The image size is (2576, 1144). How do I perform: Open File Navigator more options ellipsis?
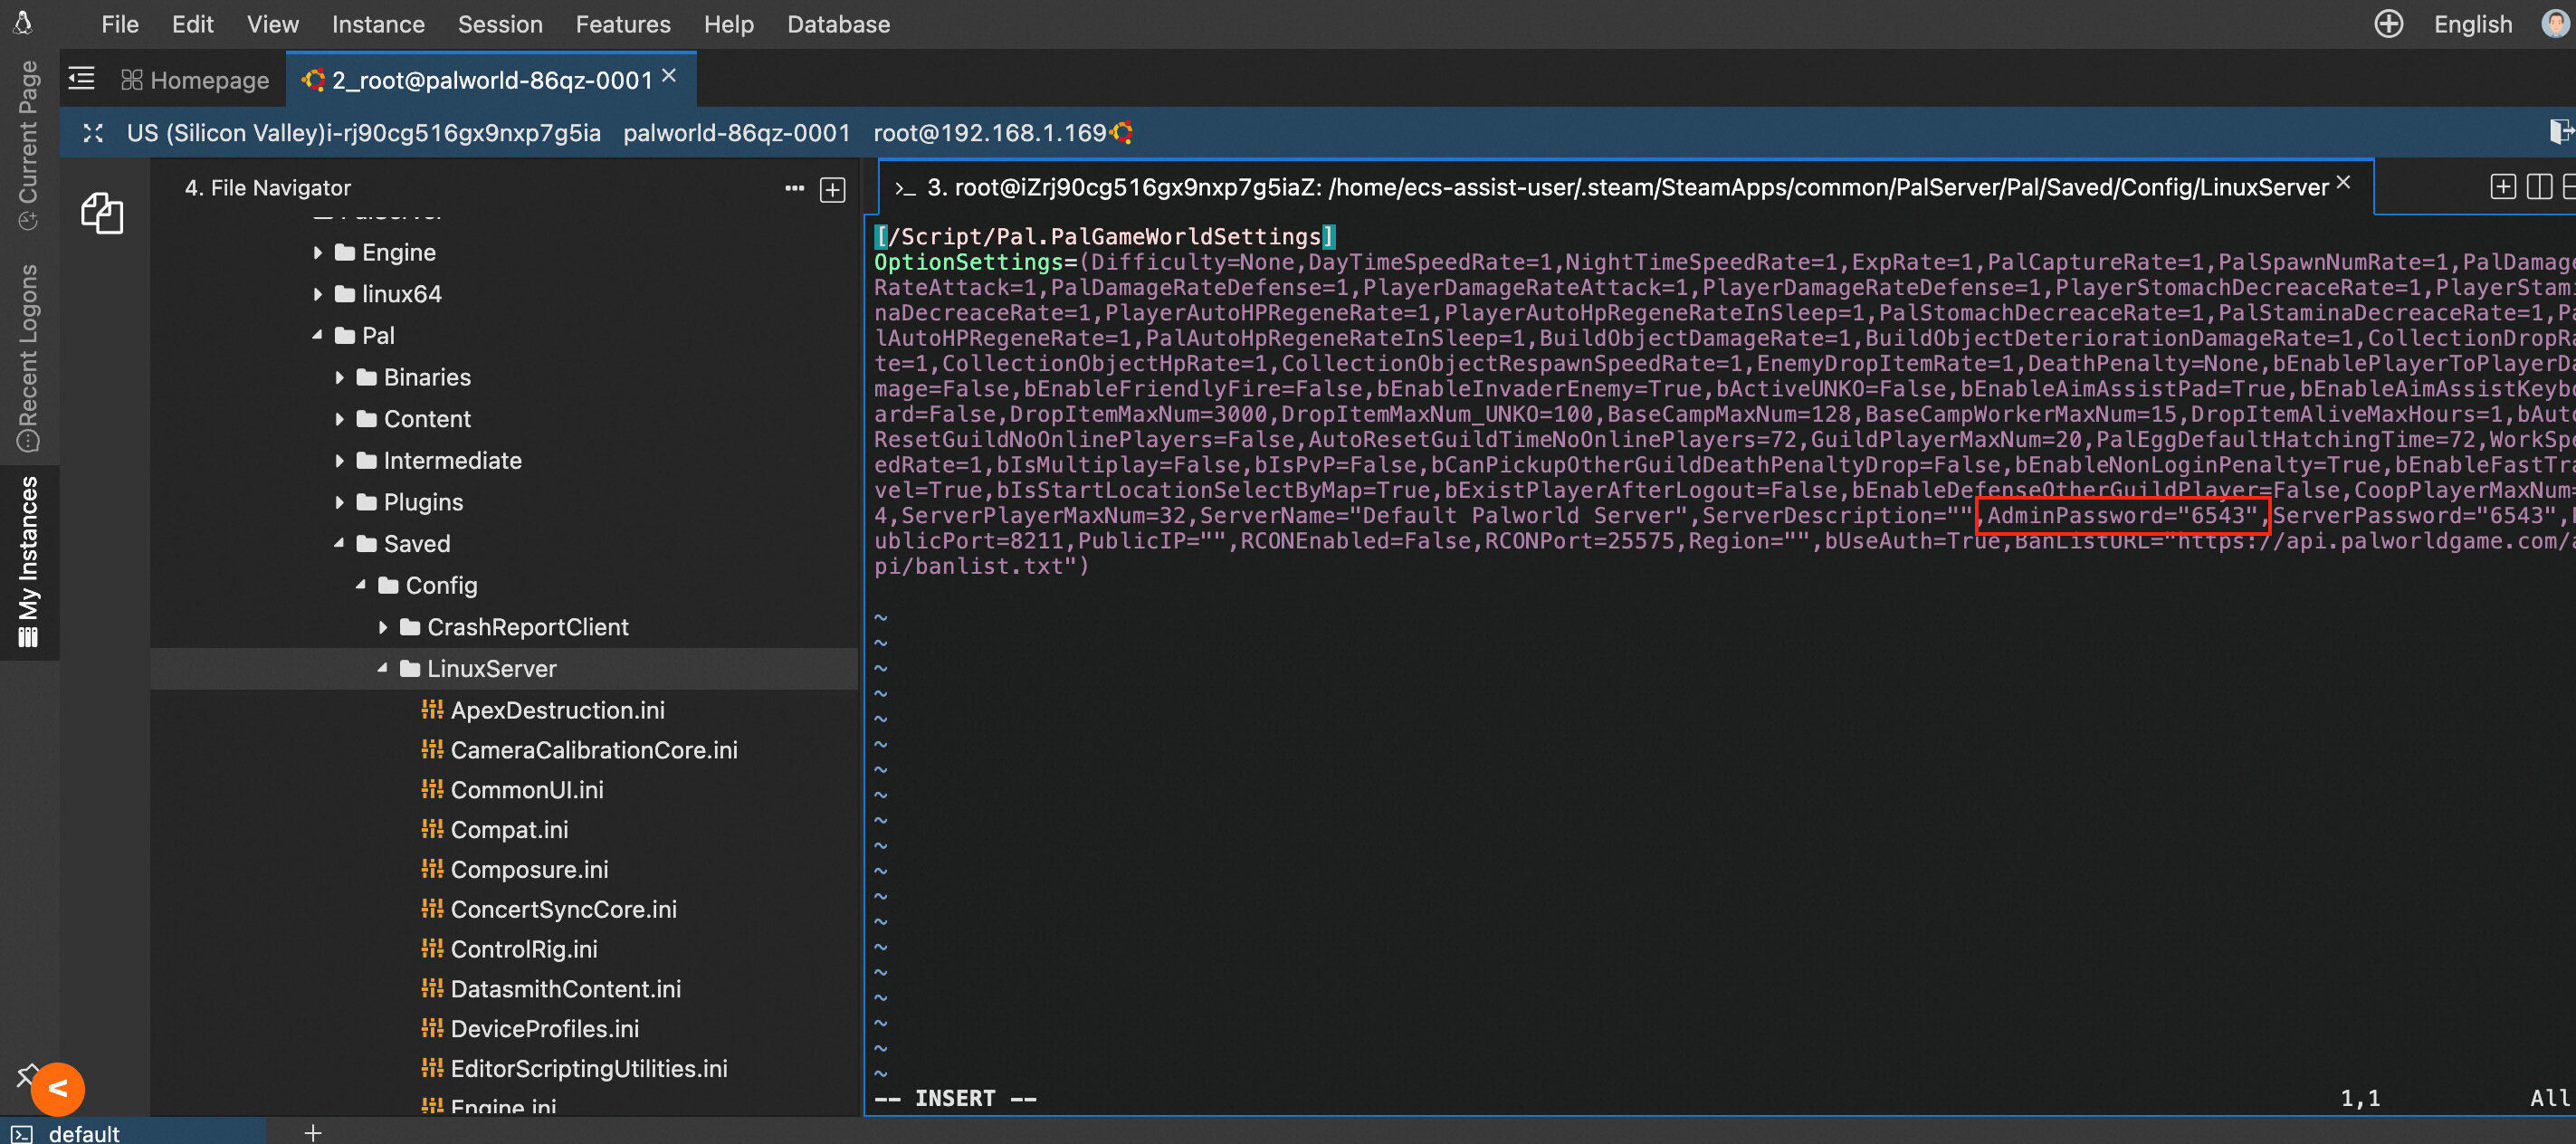(x=794, y=188)
